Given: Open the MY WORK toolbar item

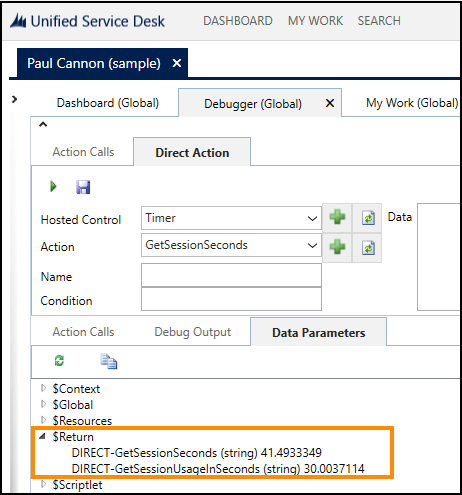Looking at the screenshot, I should pyautogui.click(x=315, y=21).
